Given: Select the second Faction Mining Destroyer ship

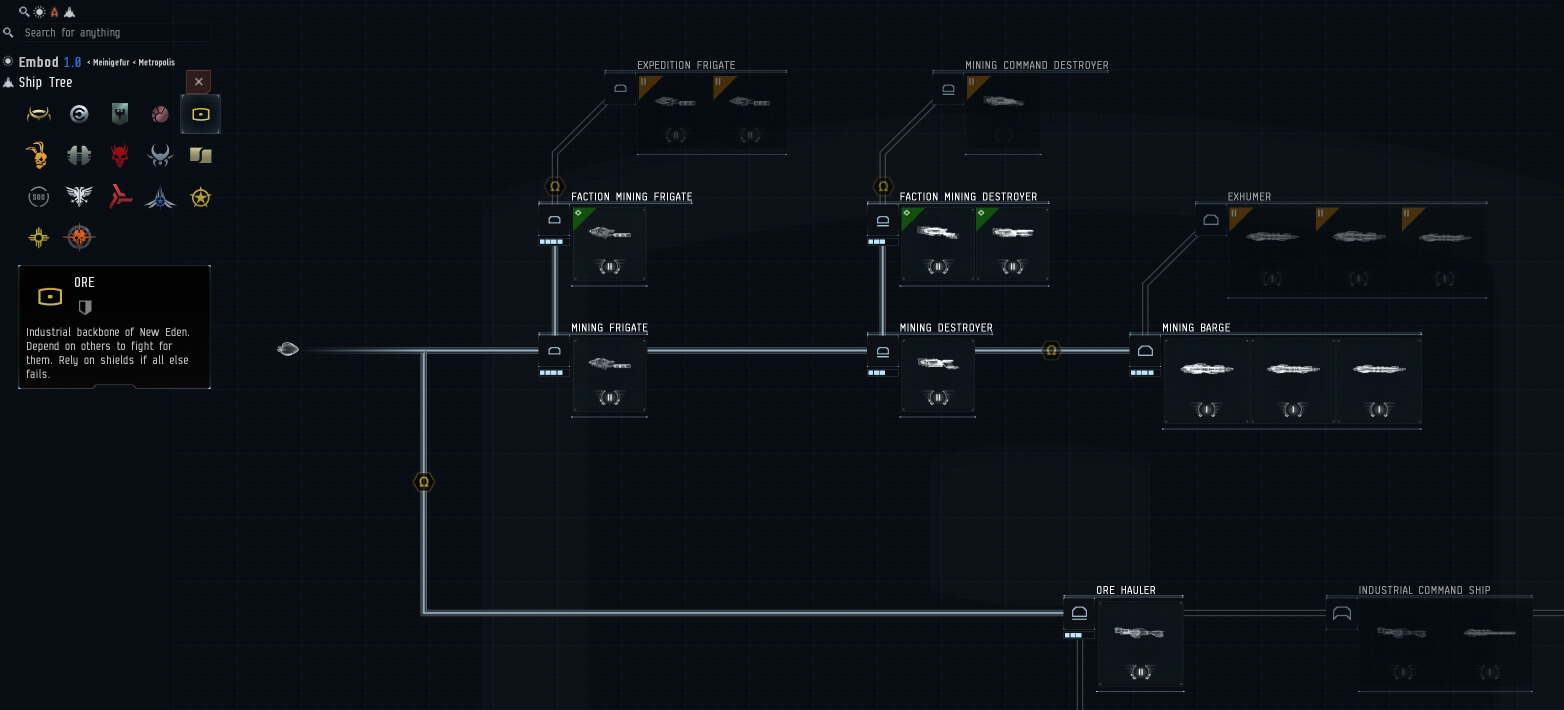Looking at the screenshot, I should [x=1012, y=245].
